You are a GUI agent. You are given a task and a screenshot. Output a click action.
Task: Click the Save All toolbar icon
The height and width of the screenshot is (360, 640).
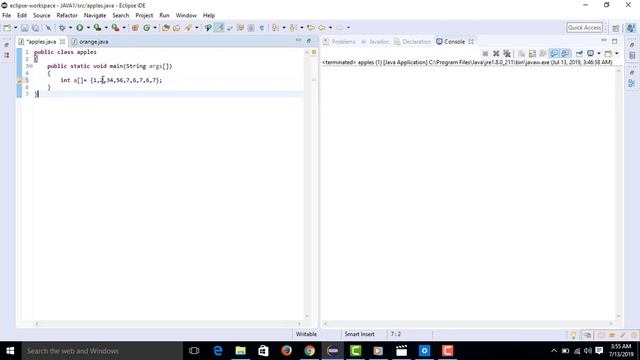click(36, 28)
